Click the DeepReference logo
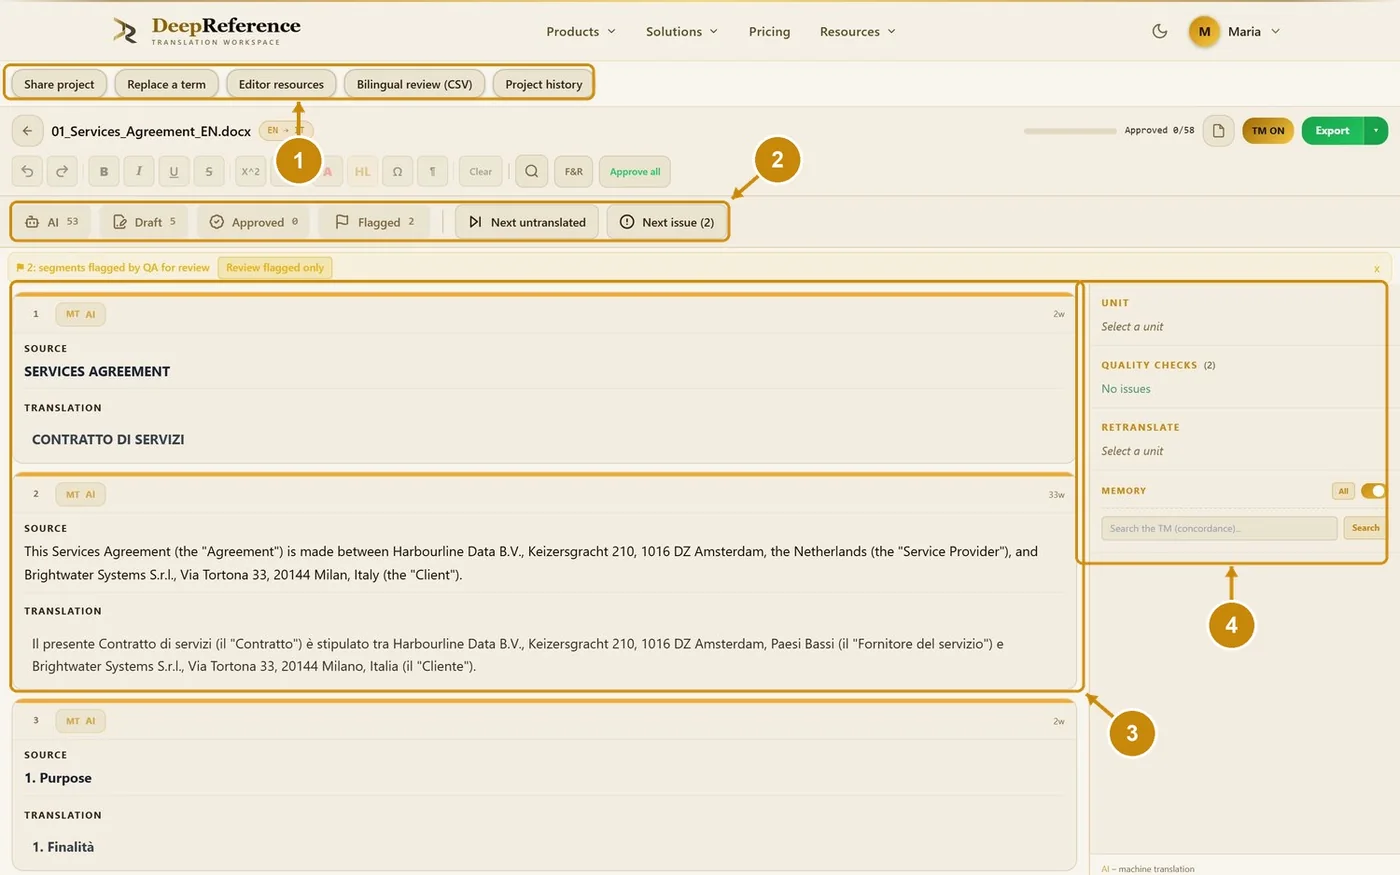The width and height of the screenshot is (1400, 875). coord(207,31)
